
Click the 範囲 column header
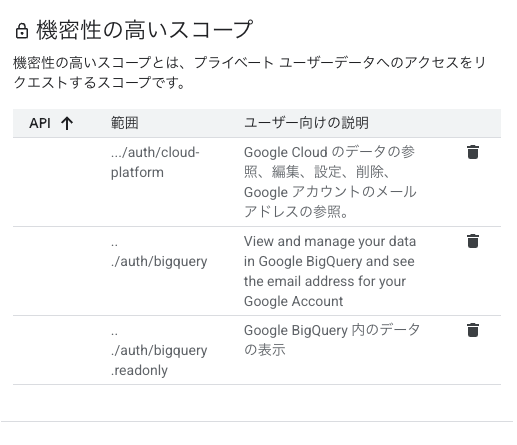coord(125,123)
